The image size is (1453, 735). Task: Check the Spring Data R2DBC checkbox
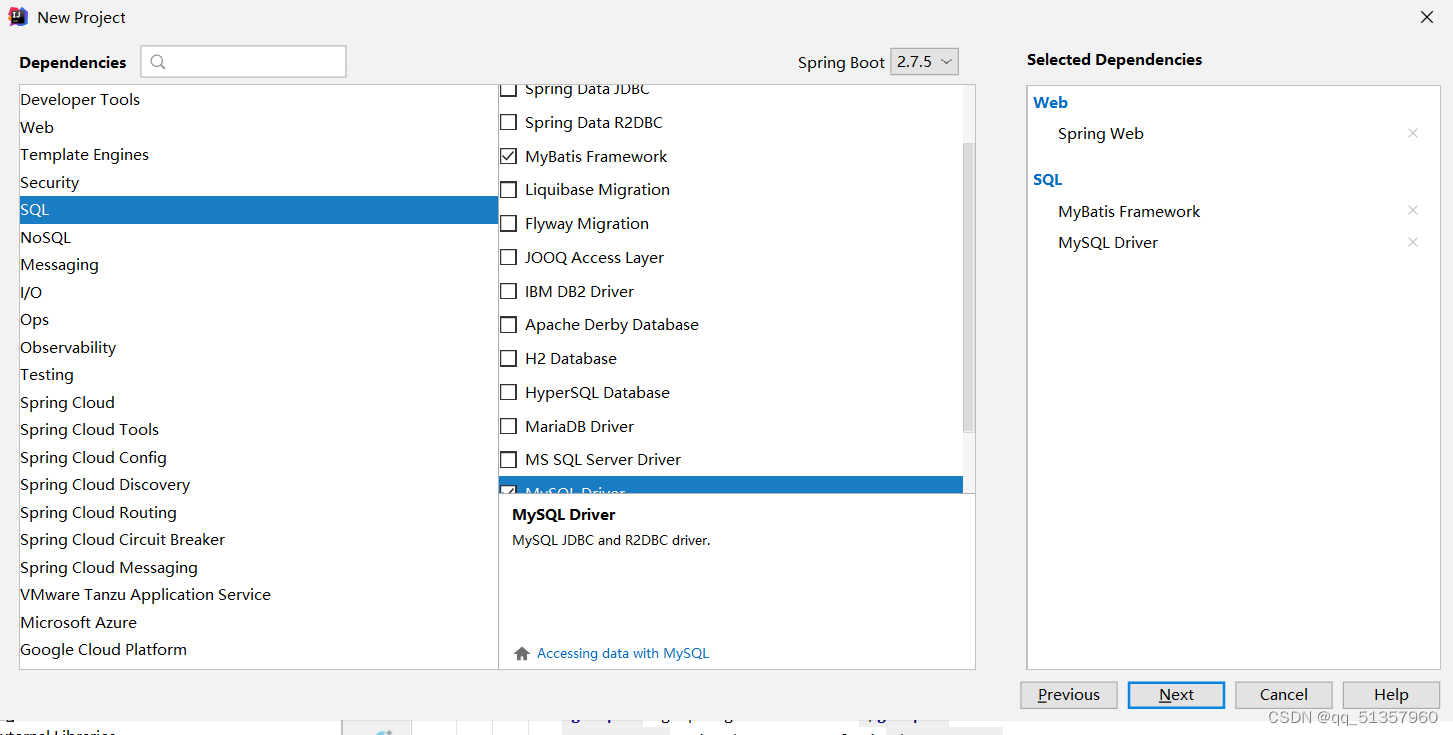pos(508,122)
